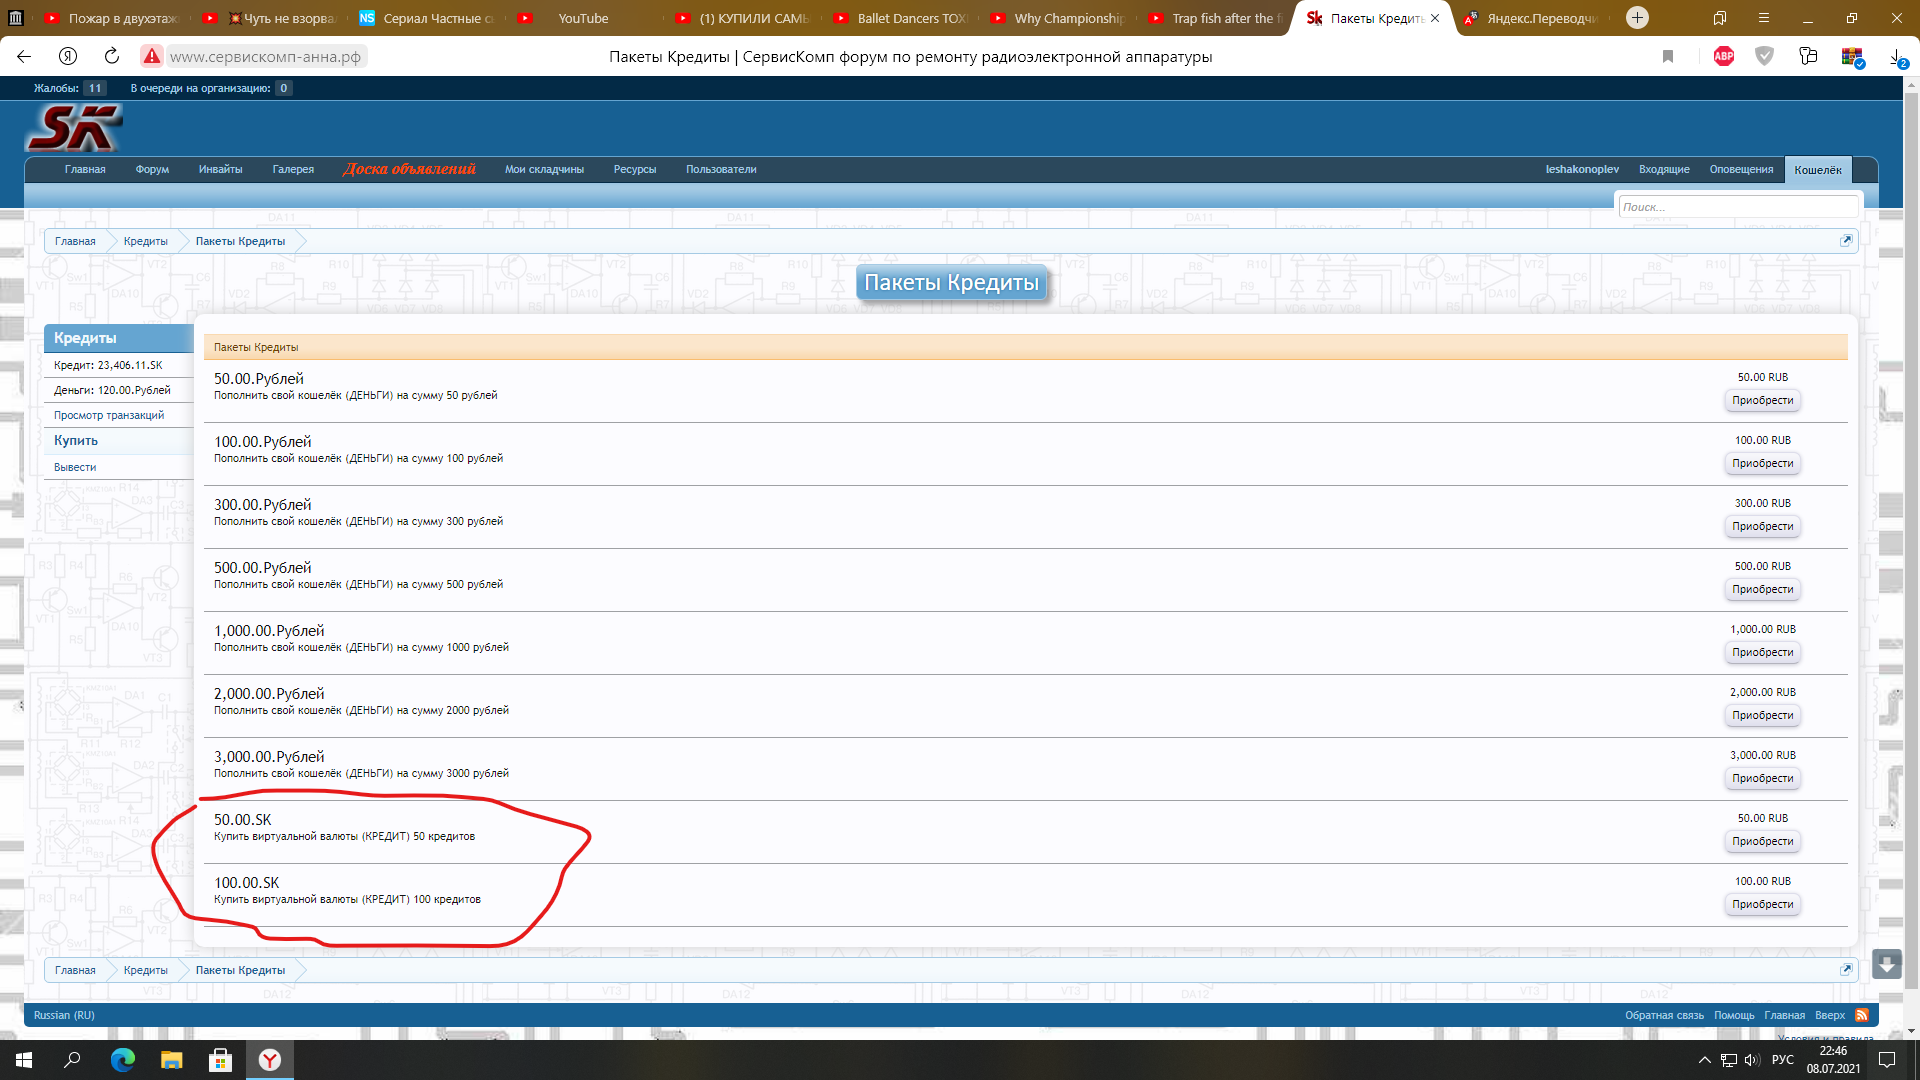This screenshot has width=1920, height=1080.
Task: Open Microsoft Edge from the taskbar
Action: pos(123,1060)
